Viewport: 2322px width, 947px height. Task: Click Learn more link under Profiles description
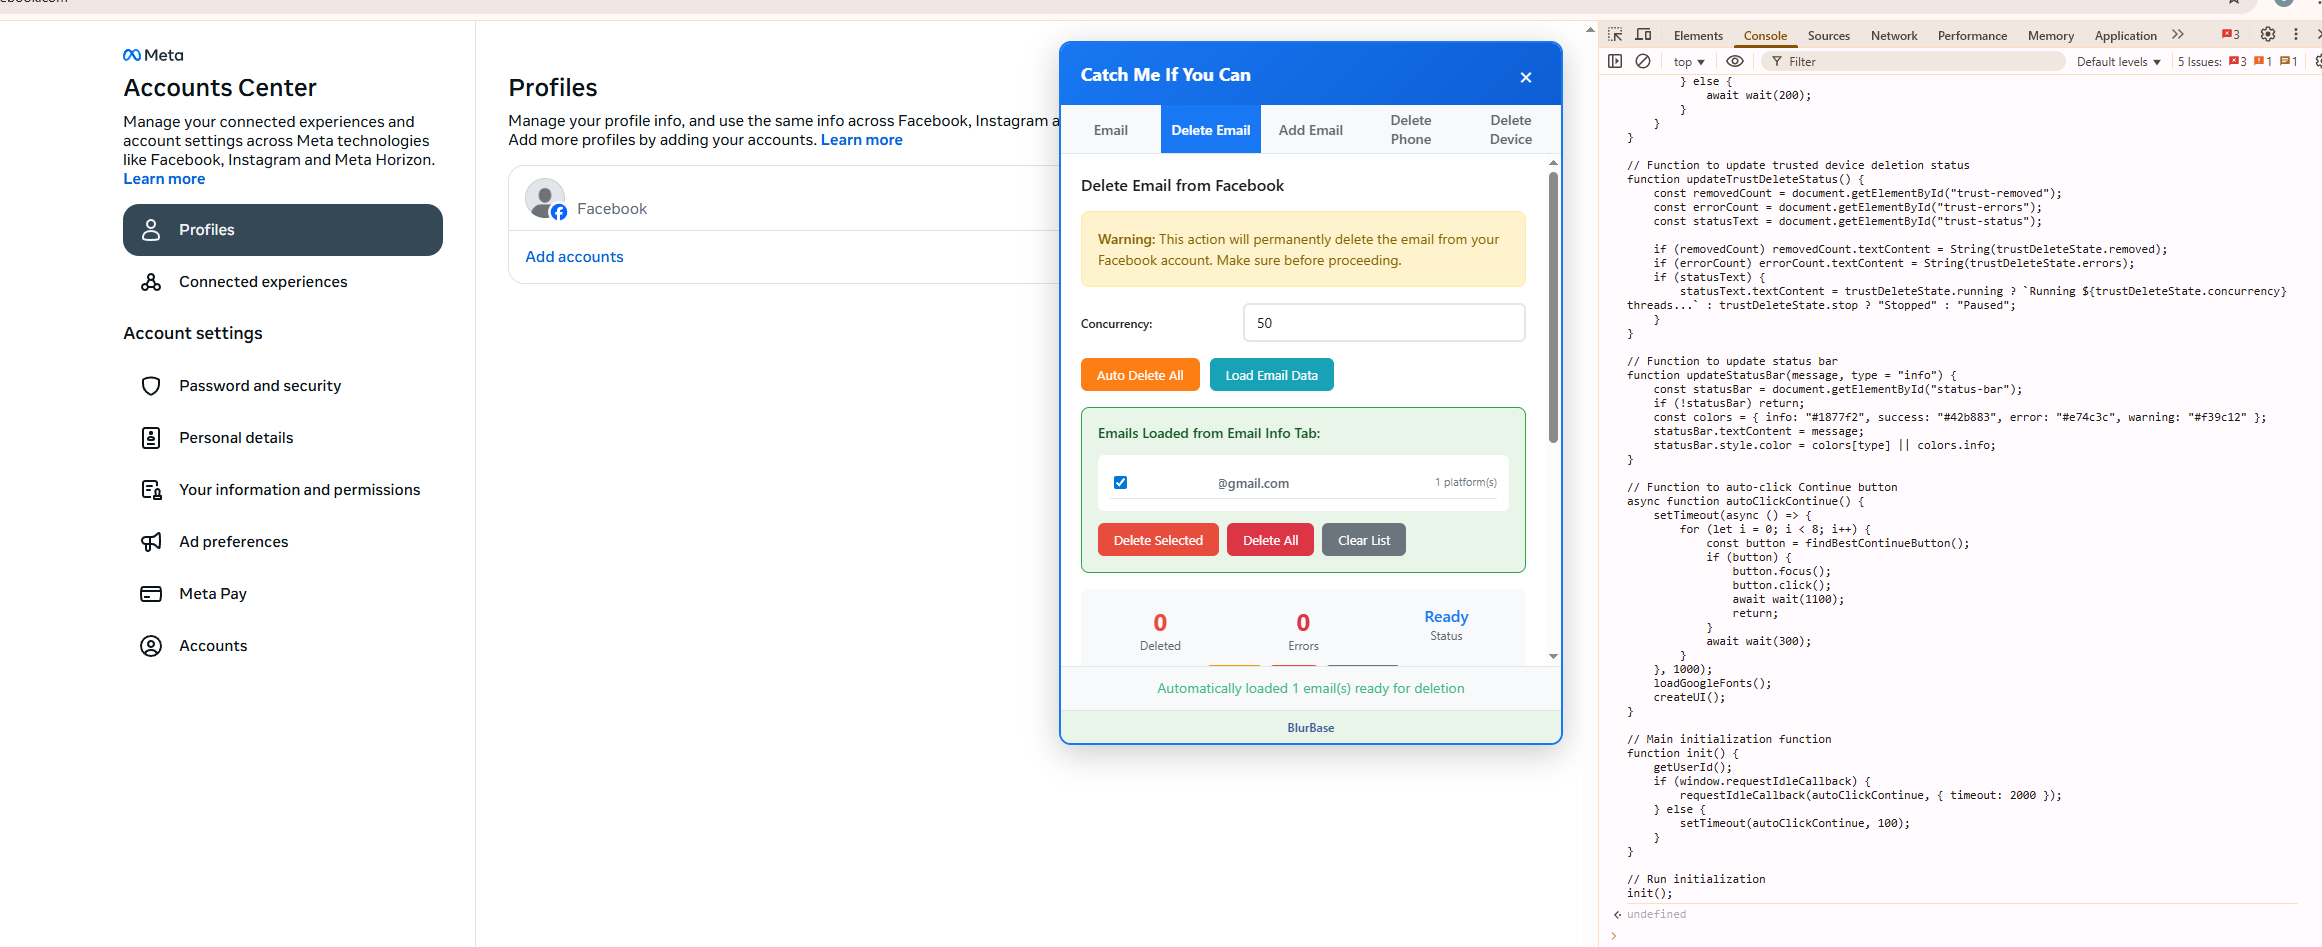click(862, 140)
